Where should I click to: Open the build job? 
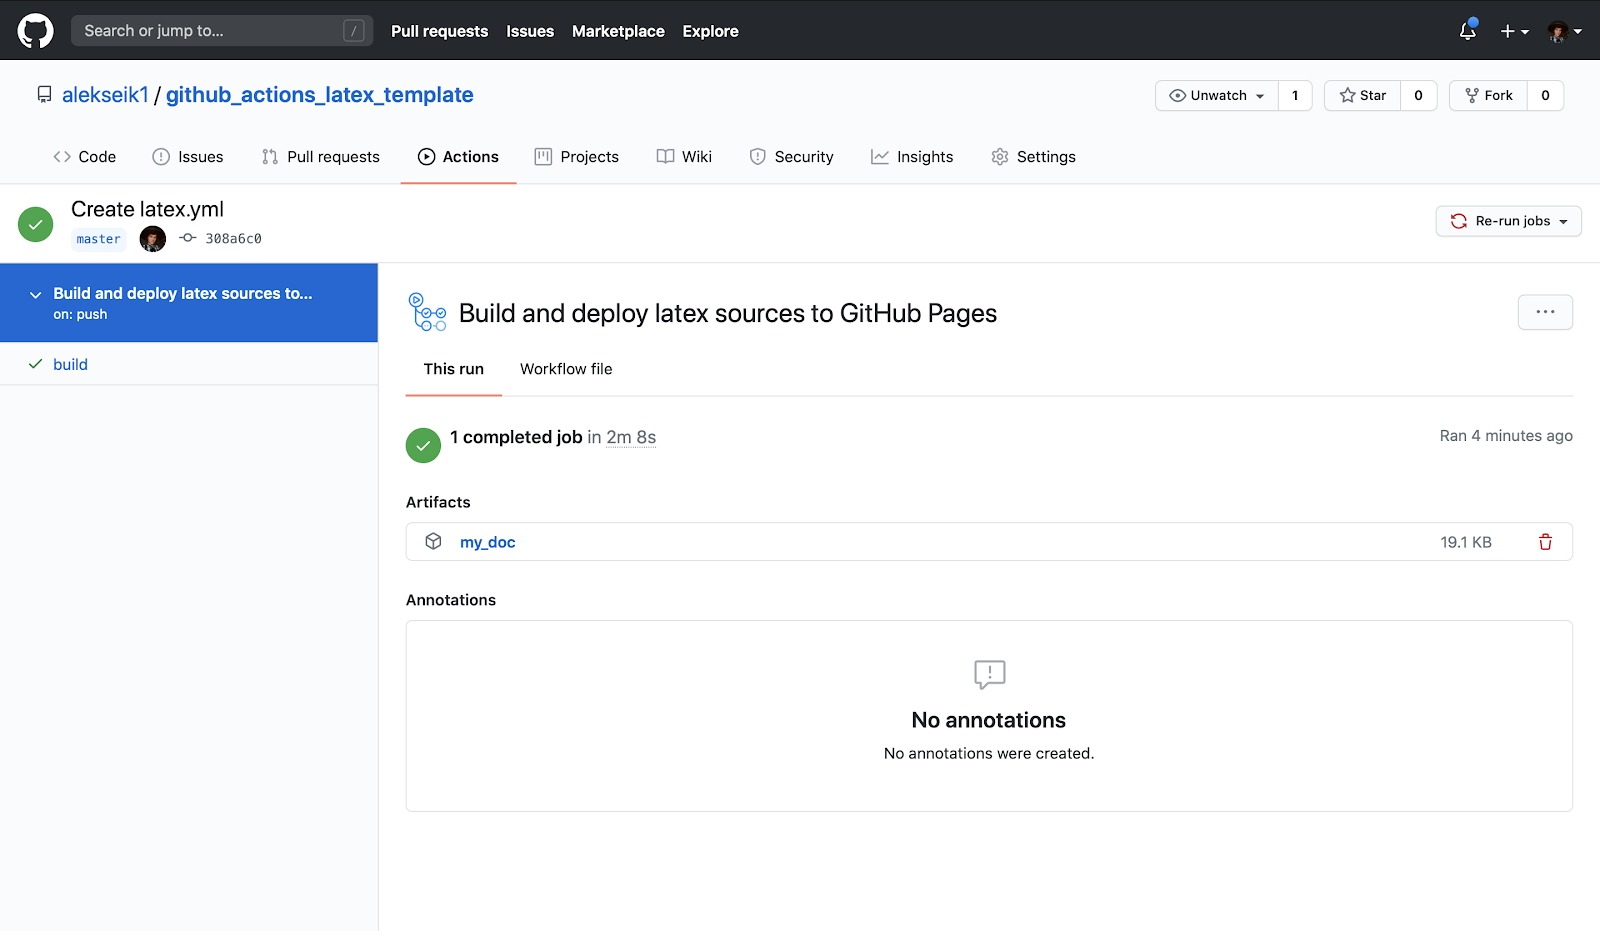pyautogui.click(x=70, y=364)
